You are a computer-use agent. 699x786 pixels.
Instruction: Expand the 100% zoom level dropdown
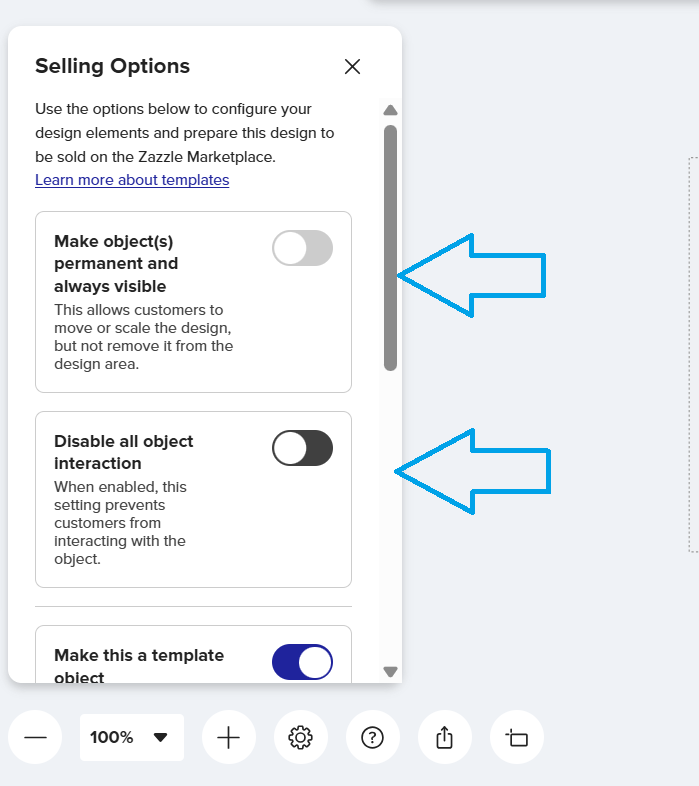coord(131,738)
